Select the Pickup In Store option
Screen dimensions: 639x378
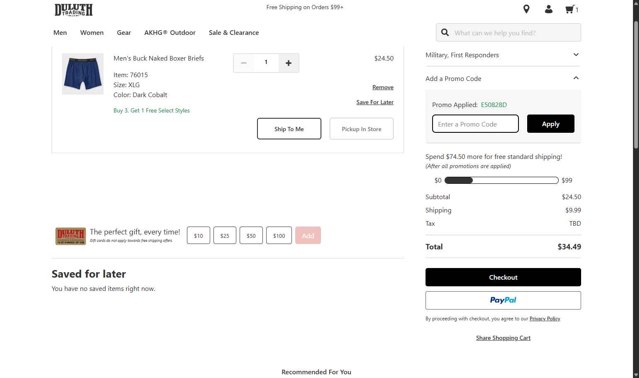[361, 129]
